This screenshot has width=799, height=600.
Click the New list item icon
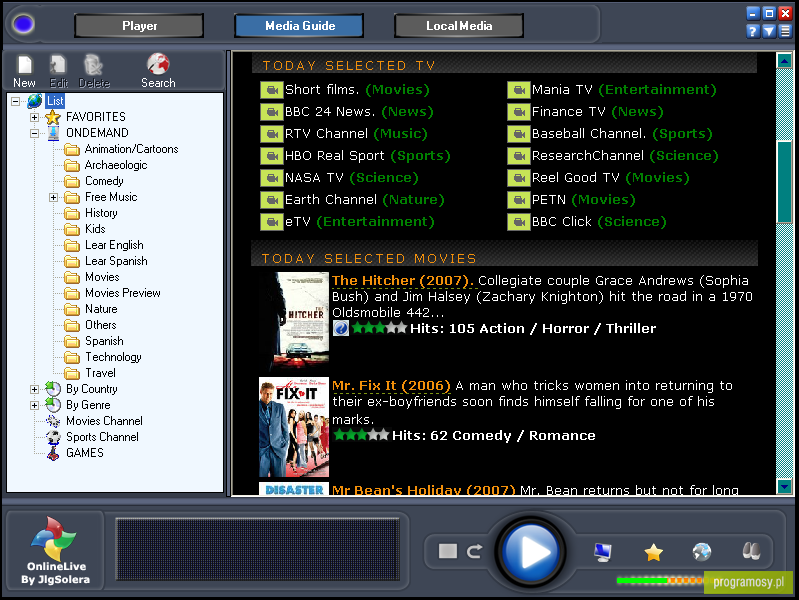[x=24, y=65]
